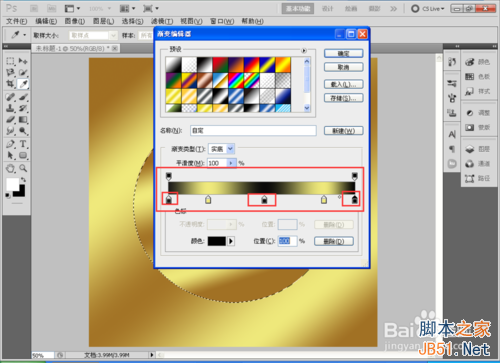Reset default foreground and background colors
The image size is (500, 363).
(8, 195)
